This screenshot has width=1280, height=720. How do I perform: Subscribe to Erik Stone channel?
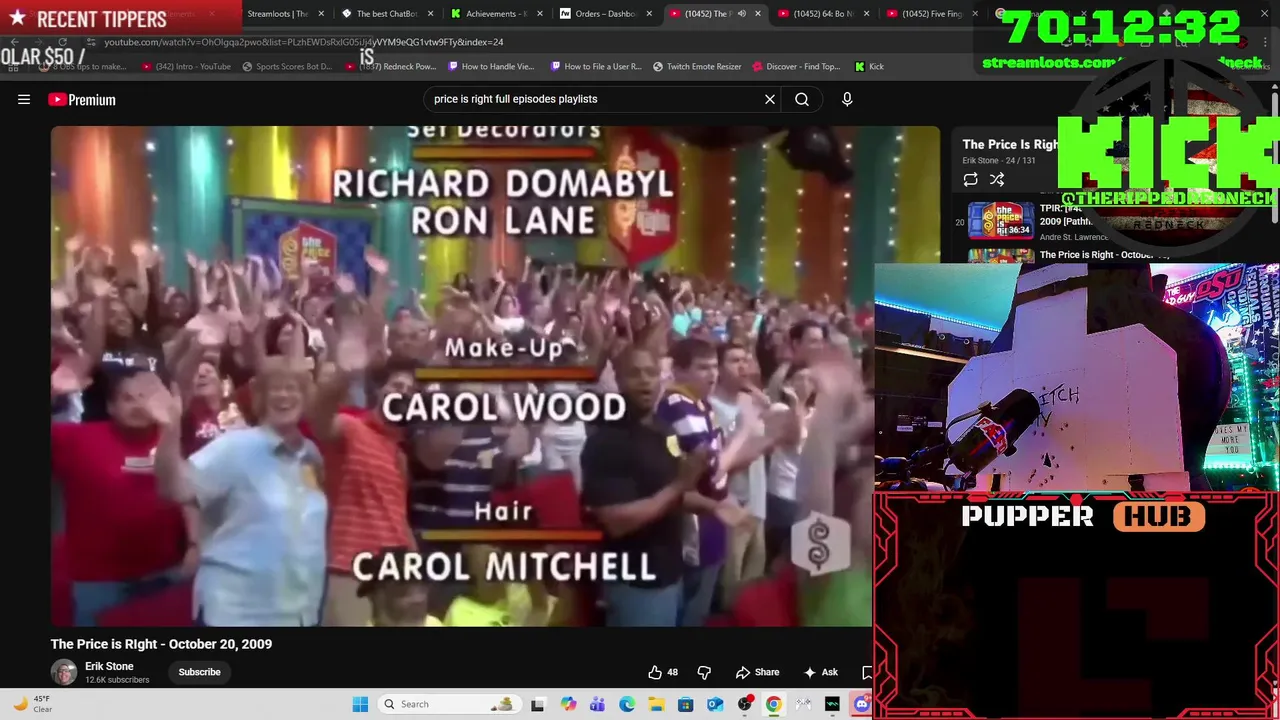[x=199, y=672]
